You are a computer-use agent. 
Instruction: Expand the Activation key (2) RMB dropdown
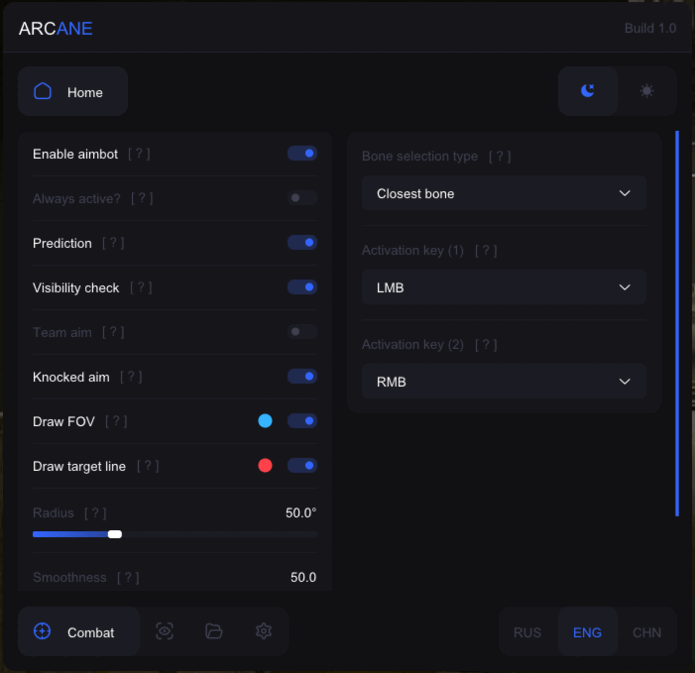pyautogui.click(x=504, y=381)
